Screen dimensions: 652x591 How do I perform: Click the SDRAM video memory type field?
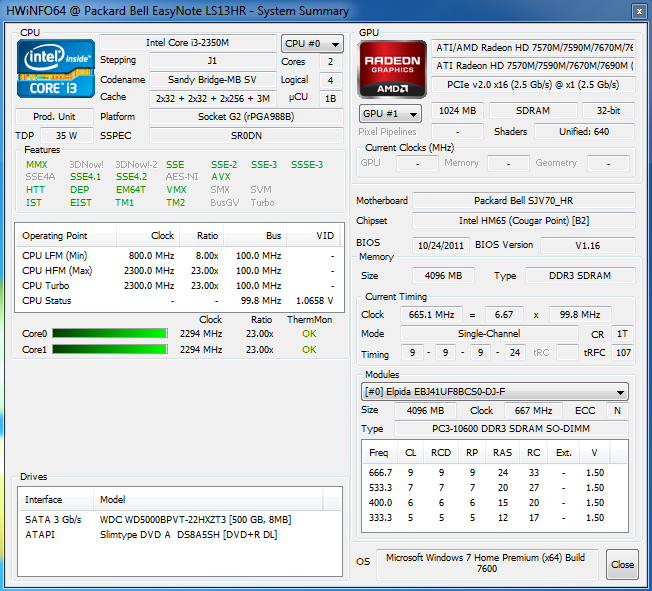point(533,111)
